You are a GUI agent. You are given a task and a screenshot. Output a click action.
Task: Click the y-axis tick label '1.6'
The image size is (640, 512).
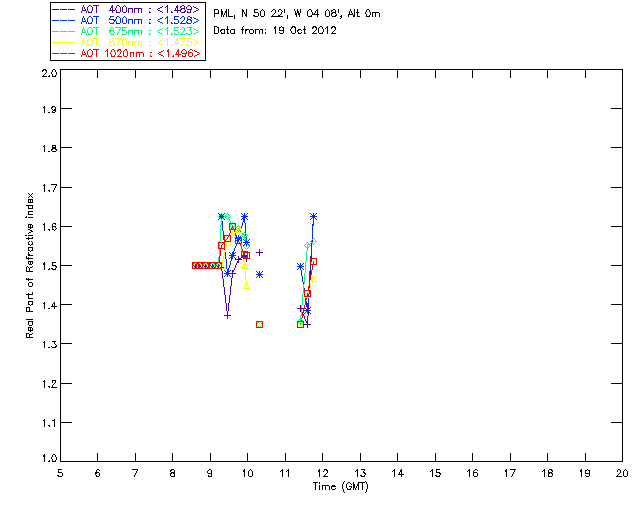coord(49,227)
